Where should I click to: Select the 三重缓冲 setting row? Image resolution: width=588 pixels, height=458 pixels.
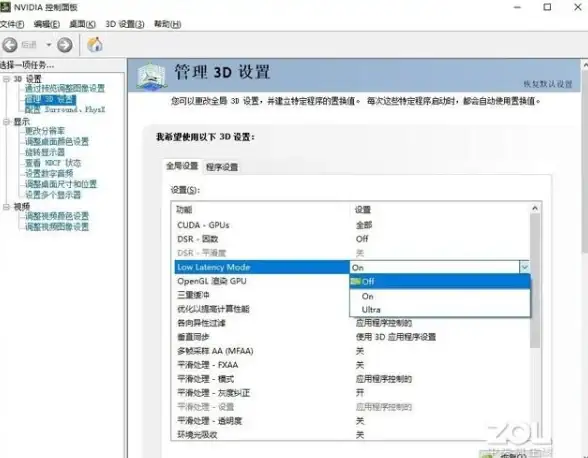tap(262, 295)
